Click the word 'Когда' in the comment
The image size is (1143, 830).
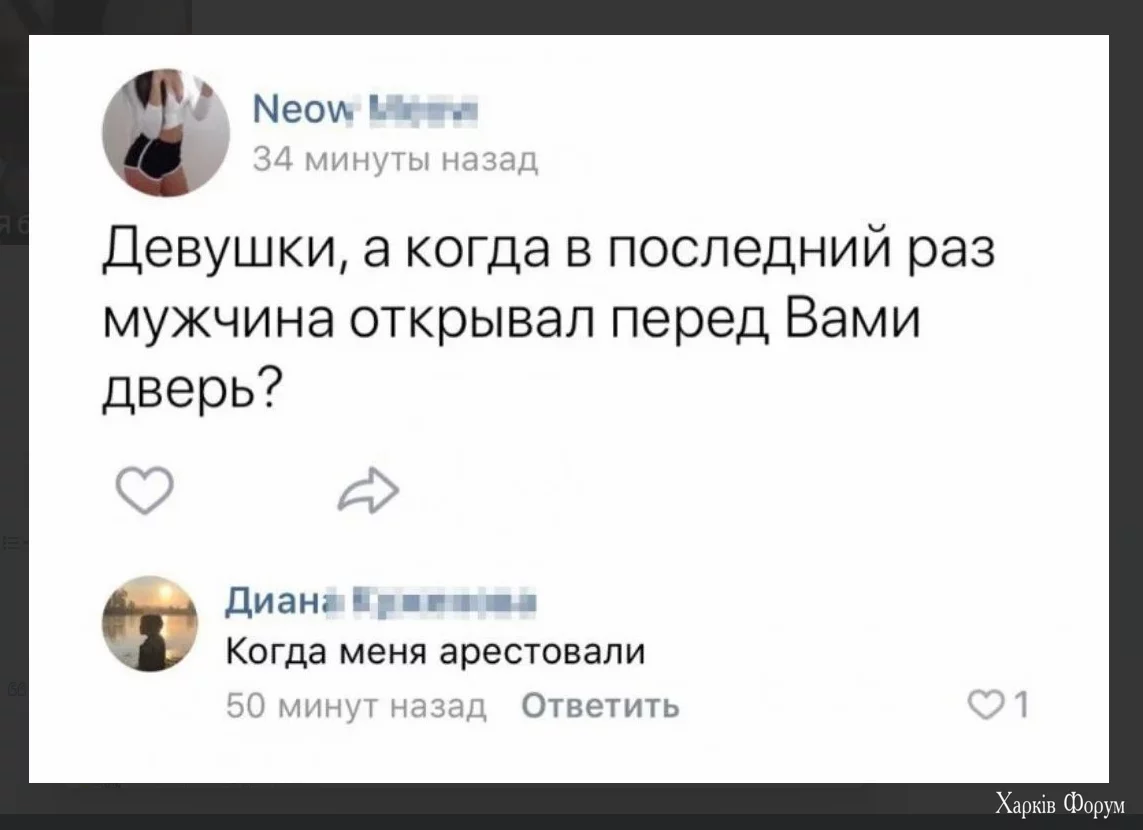pos(268,653)
